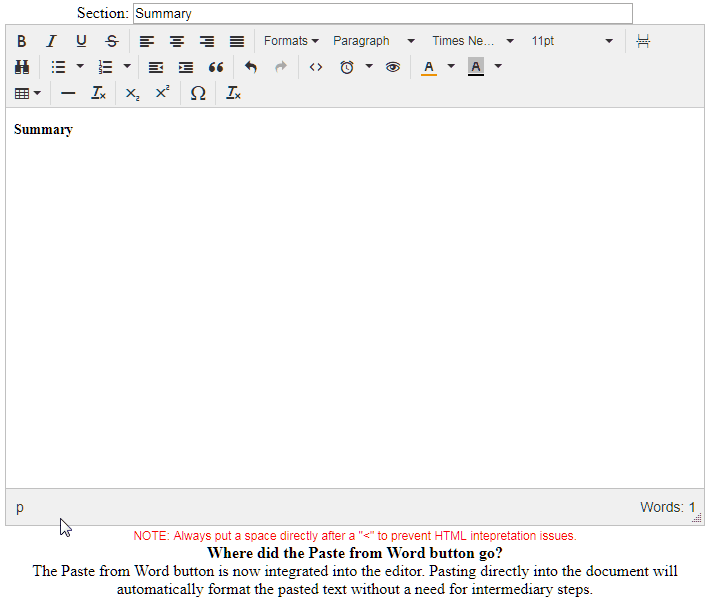
Task: Apply the orange text color
Action: 429,67
